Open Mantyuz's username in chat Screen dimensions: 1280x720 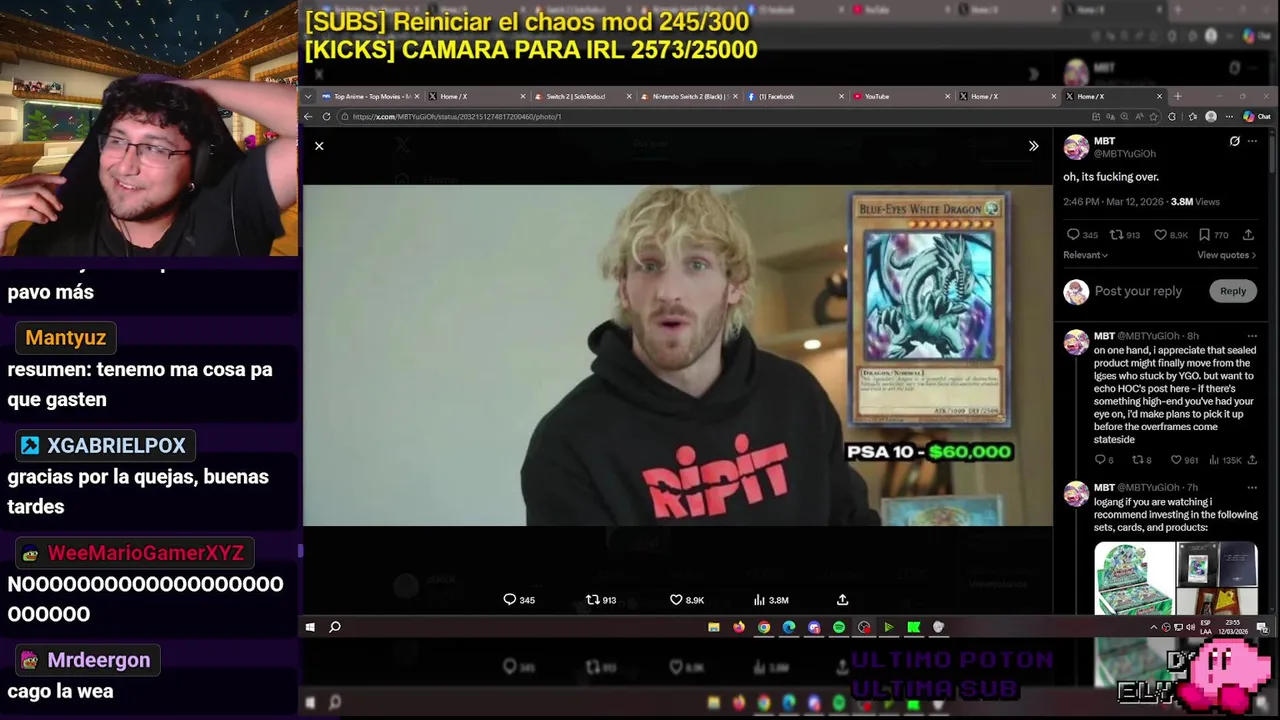[x=65, y=337]
